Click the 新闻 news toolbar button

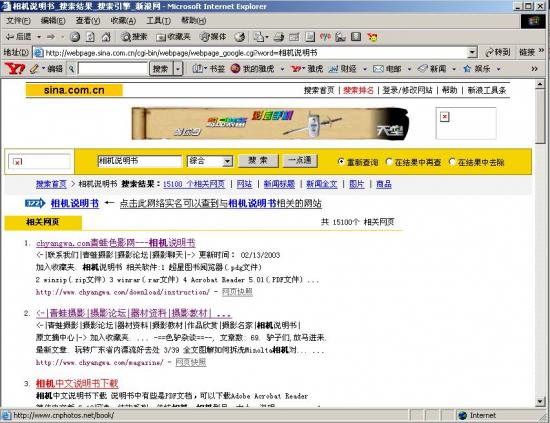pos(432,69)
